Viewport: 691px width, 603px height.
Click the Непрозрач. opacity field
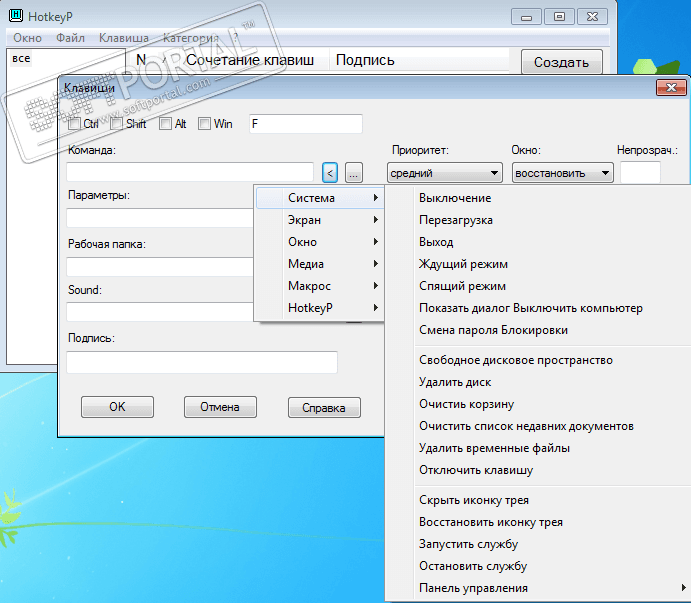coord(640,172)
